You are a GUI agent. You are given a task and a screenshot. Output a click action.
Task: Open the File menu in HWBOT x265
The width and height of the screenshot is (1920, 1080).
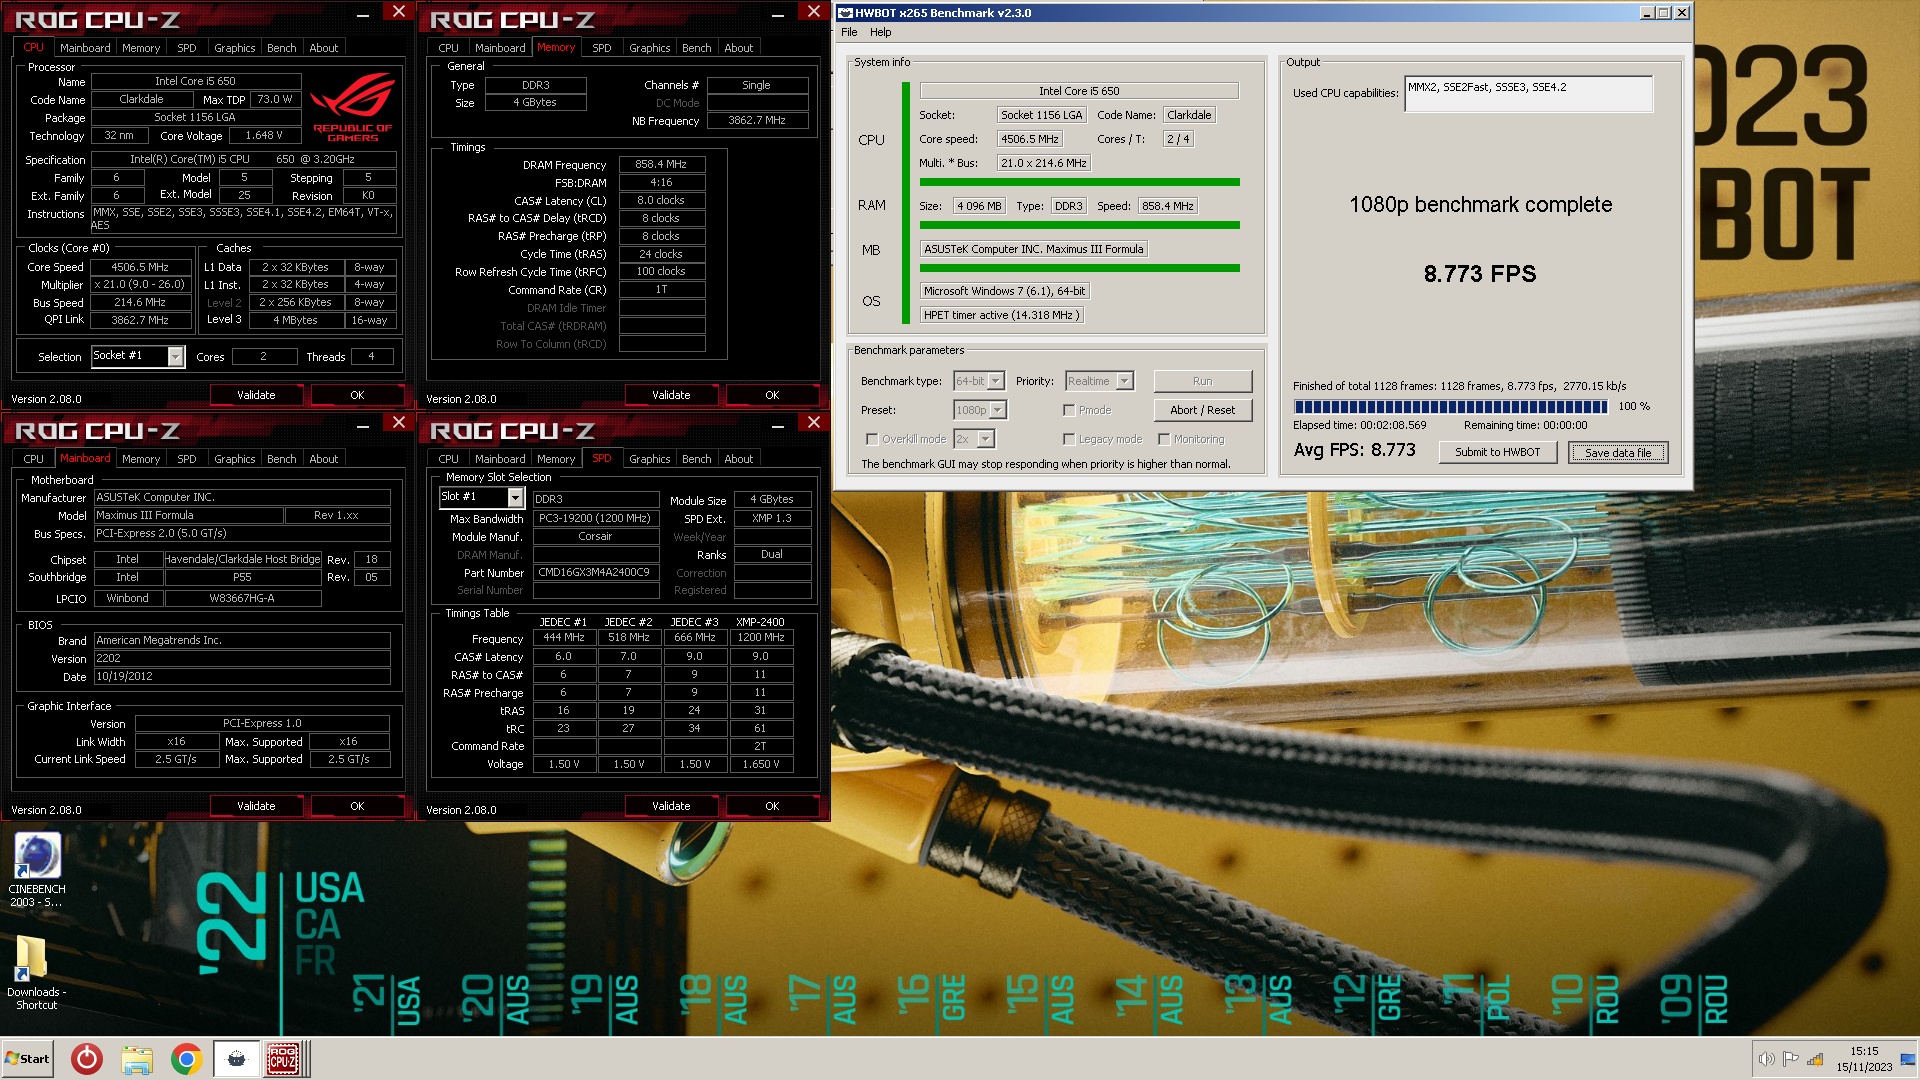pyautogui.click(x=849, y=32)
